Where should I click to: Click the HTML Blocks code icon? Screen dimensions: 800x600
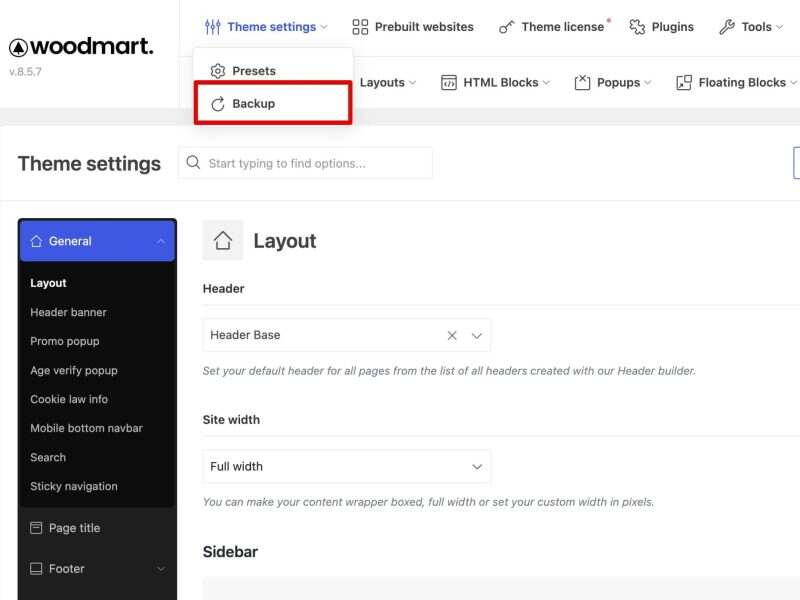(x=448, y=82)
